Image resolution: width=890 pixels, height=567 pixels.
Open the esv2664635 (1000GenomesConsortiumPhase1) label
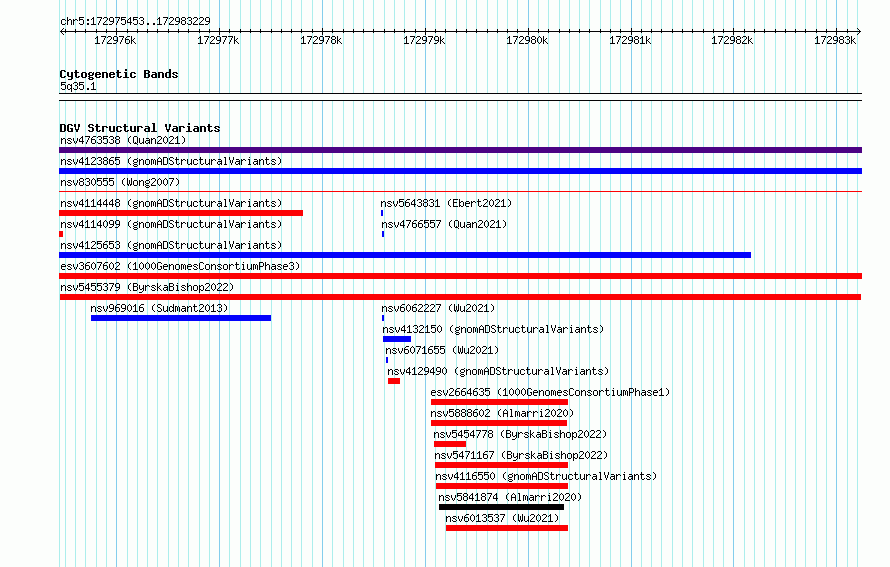tap(551, 392)
